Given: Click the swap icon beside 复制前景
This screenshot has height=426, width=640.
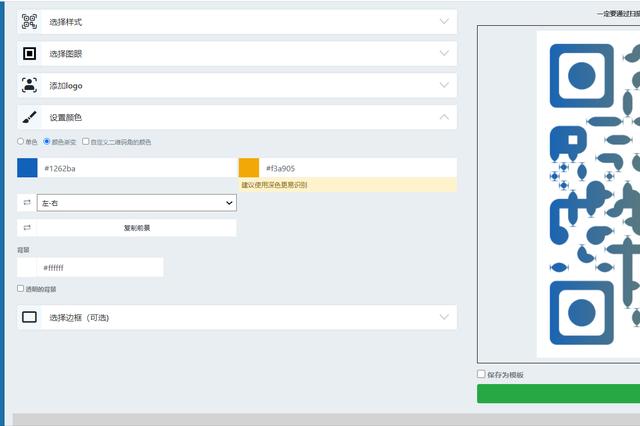Looking at the screenshot, I should coord(27,228).
